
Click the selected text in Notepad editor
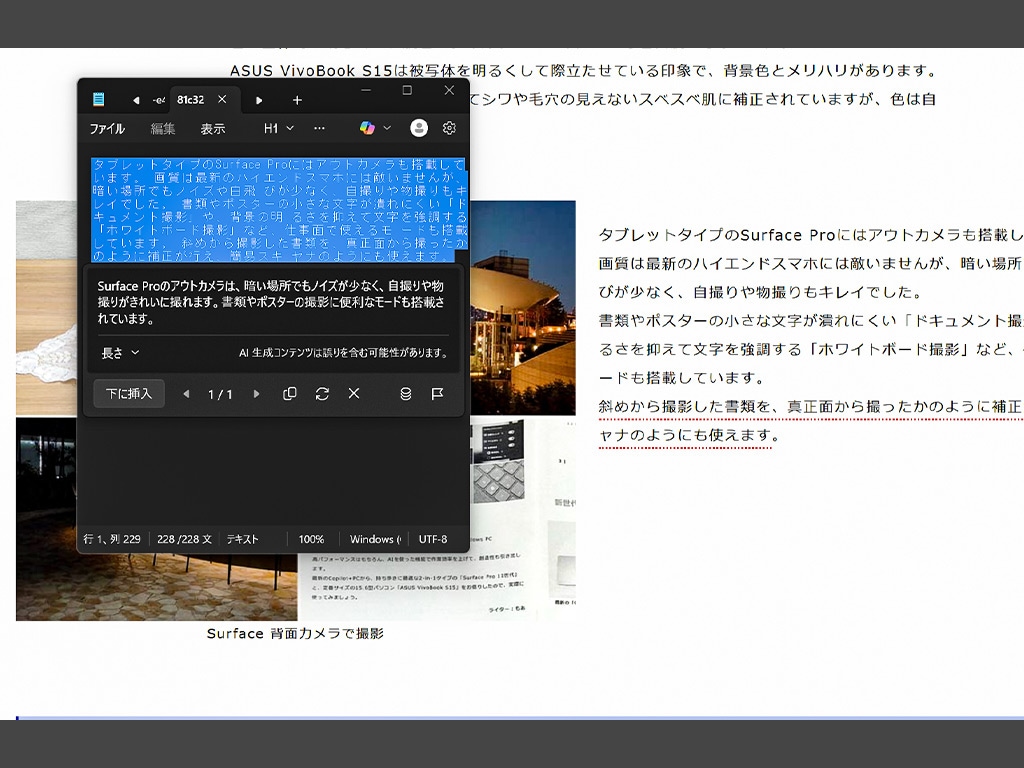(280, 210)
